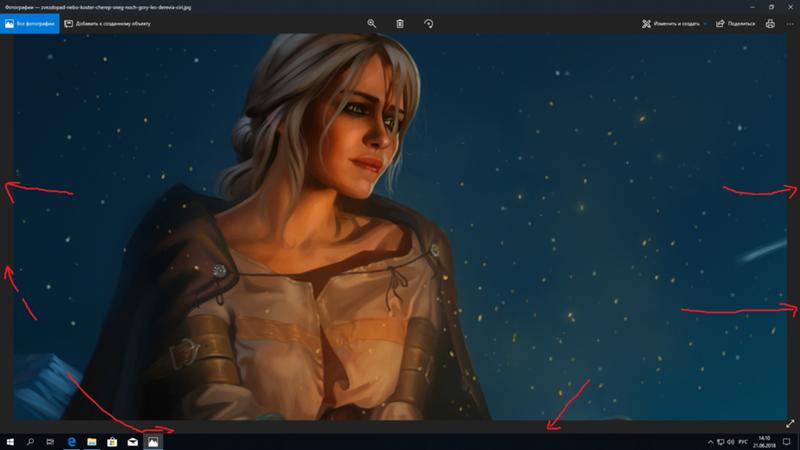Open the Windows Start menu
This screenshot has width=800, height=450.
tap(10, 442)
